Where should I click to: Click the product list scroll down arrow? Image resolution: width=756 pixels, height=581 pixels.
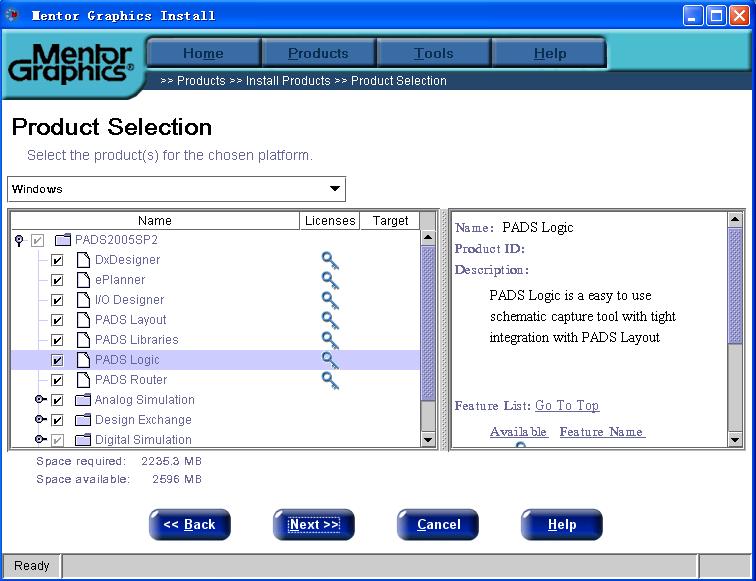[x=428, y=439]
